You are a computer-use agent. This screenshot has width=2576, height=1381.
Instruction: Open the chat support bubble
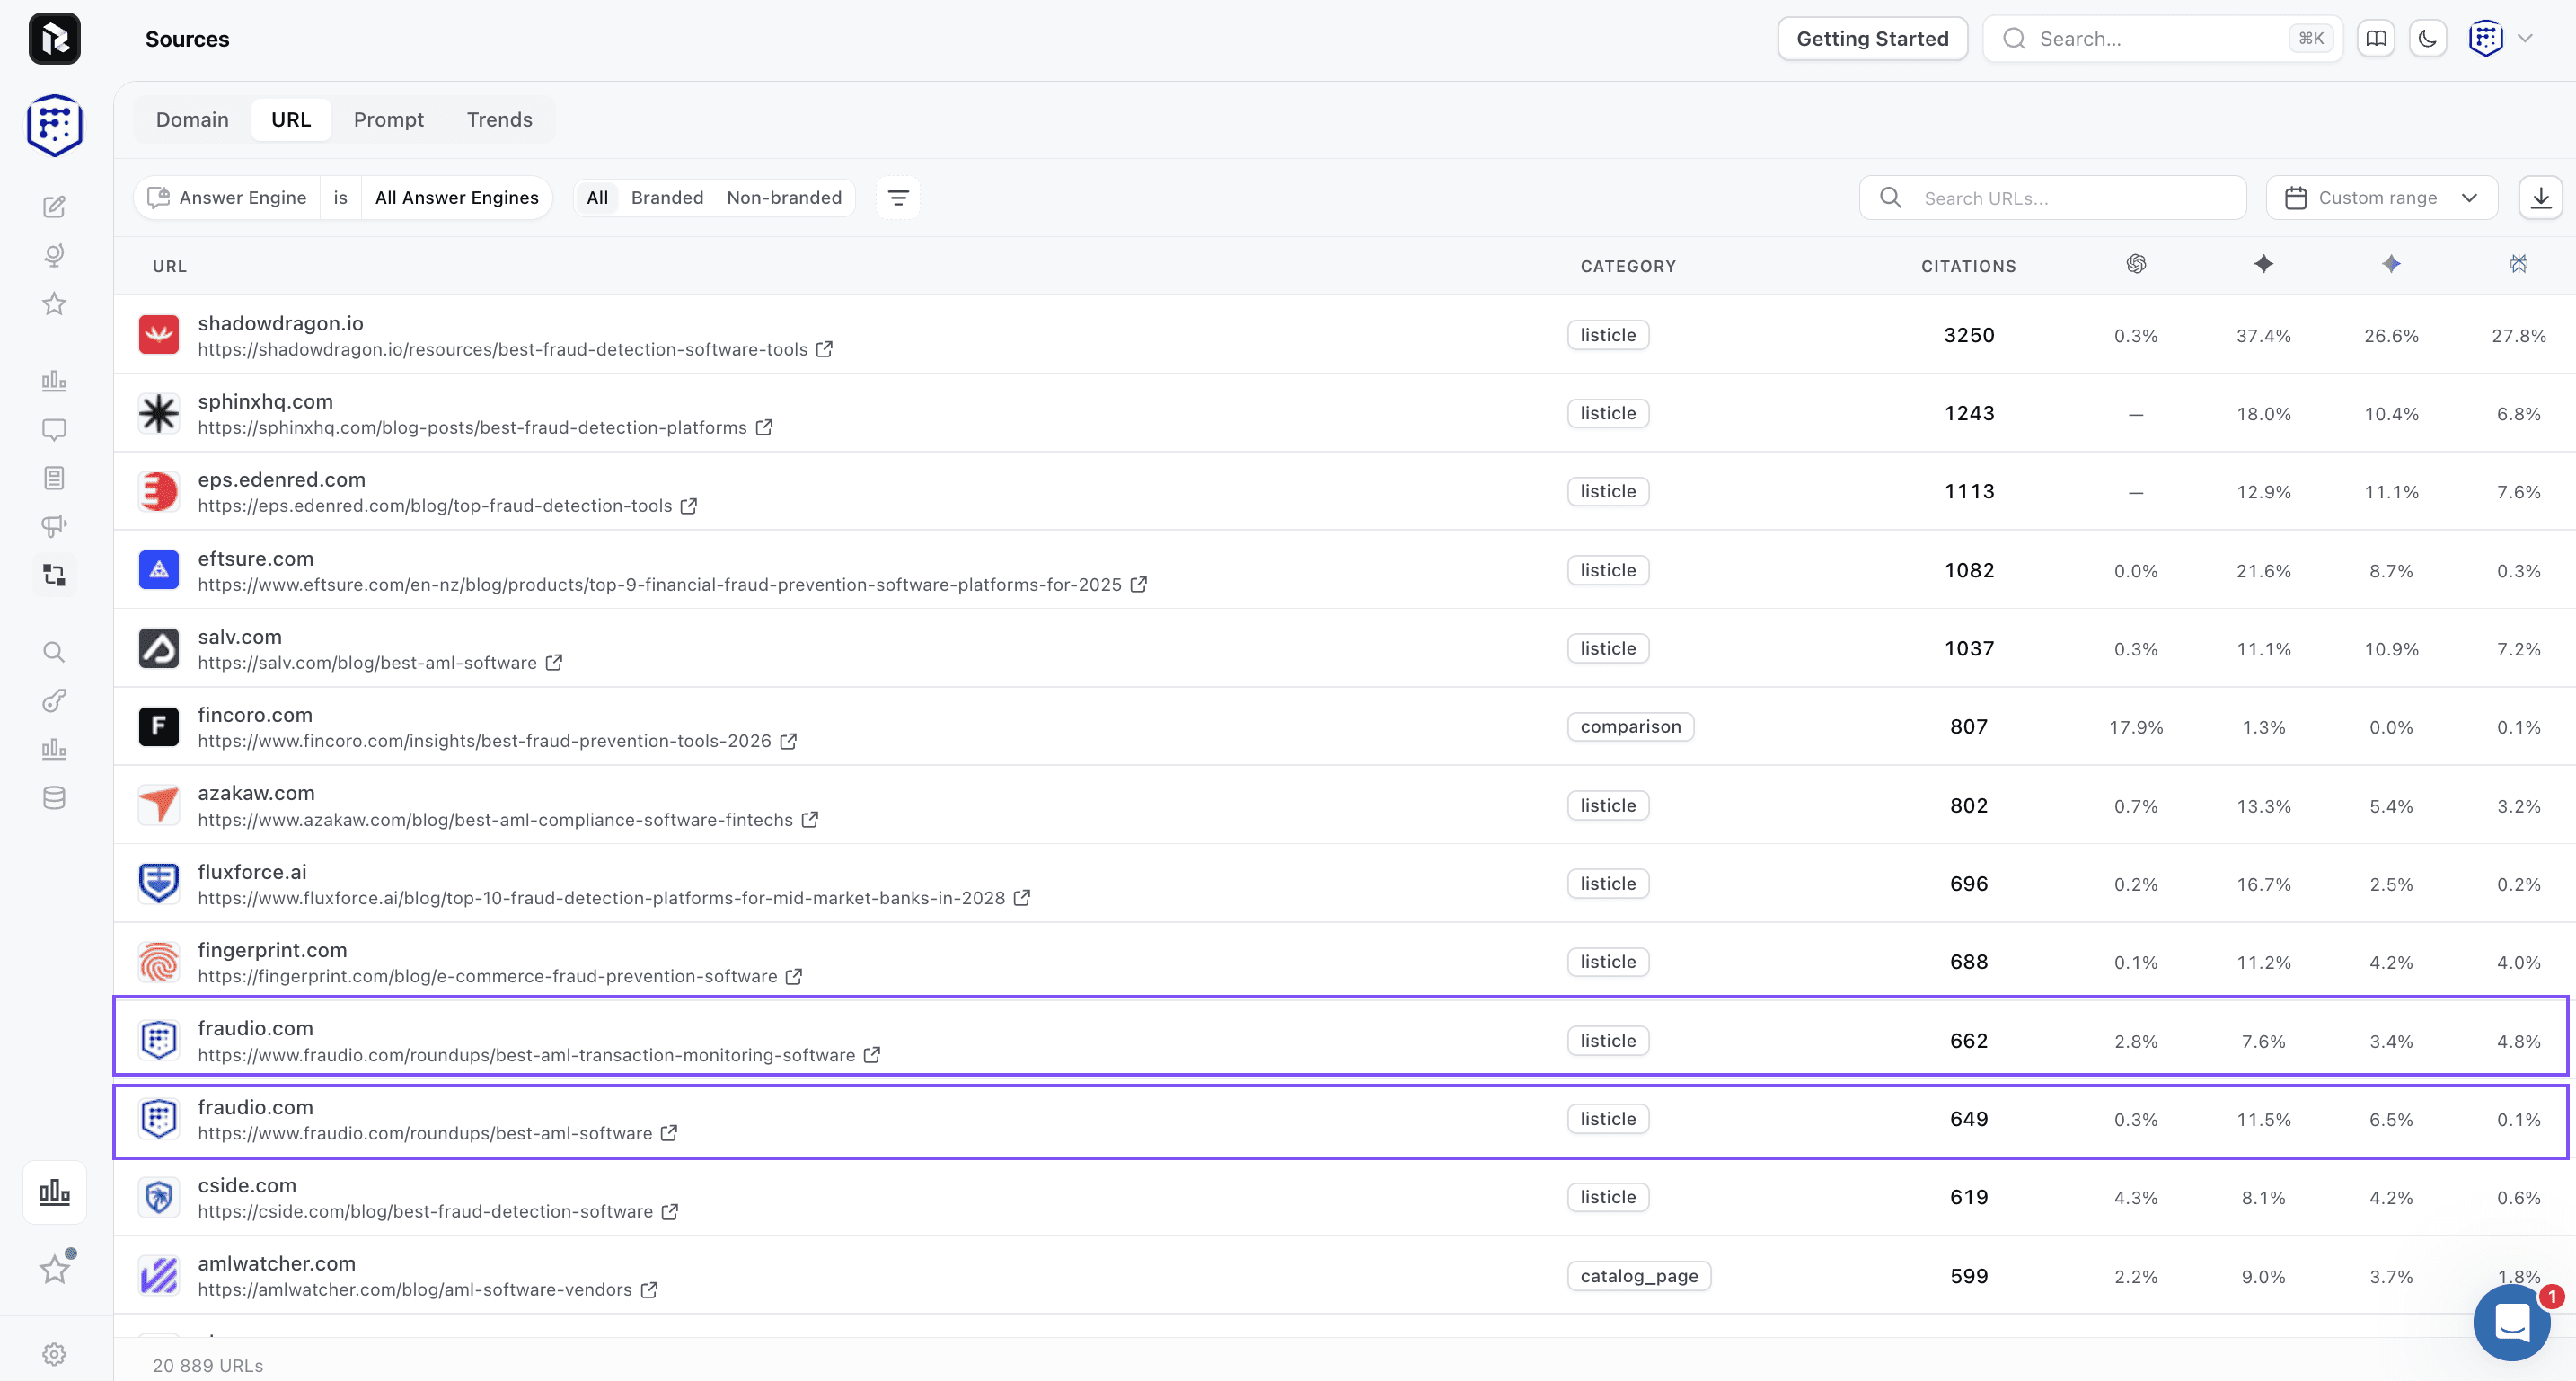coord(2511,1322)
